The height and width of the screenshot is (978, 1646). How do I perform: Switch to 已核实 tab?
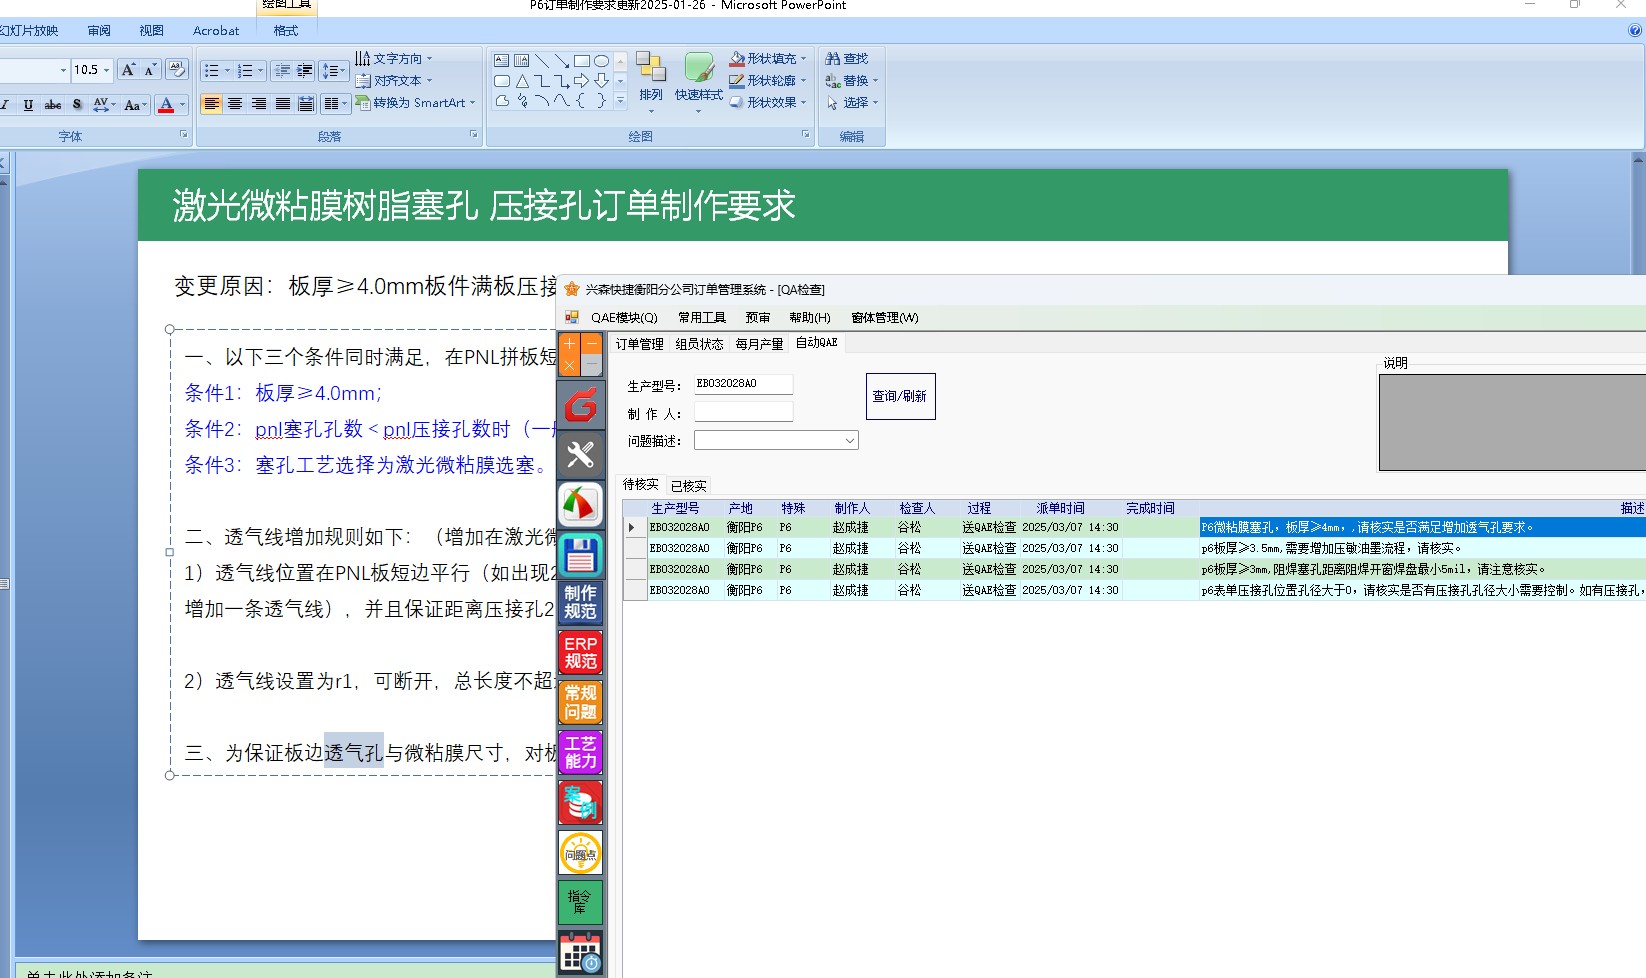[688, 486]
